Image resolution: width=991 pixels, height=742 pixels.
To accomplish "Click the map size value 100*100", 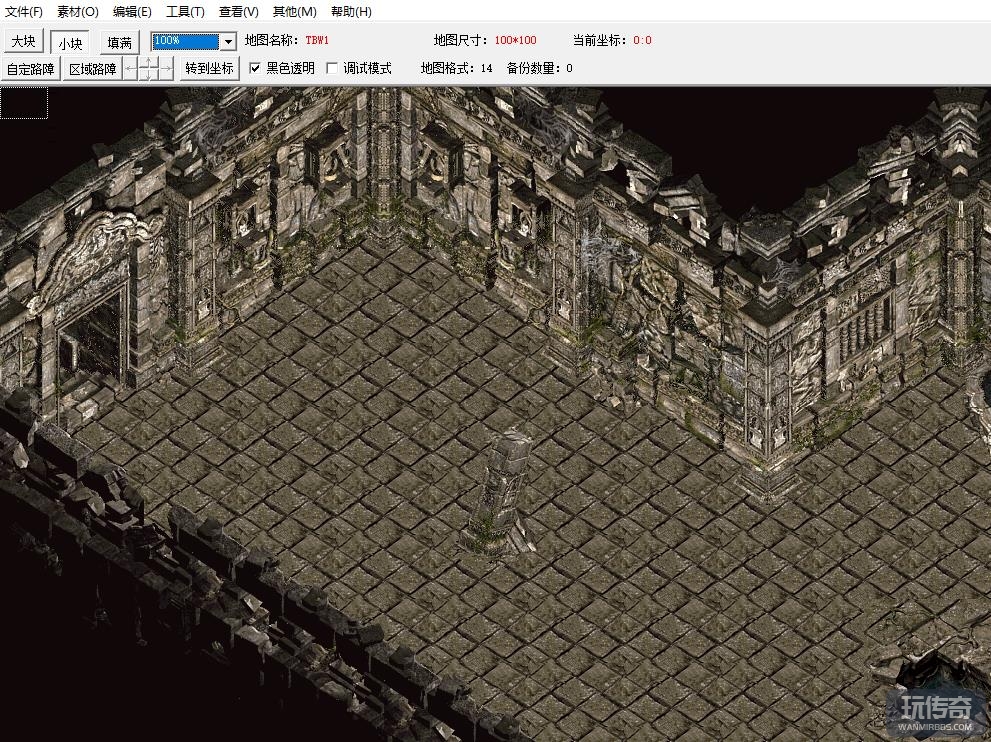I will [x=516, y=40].
